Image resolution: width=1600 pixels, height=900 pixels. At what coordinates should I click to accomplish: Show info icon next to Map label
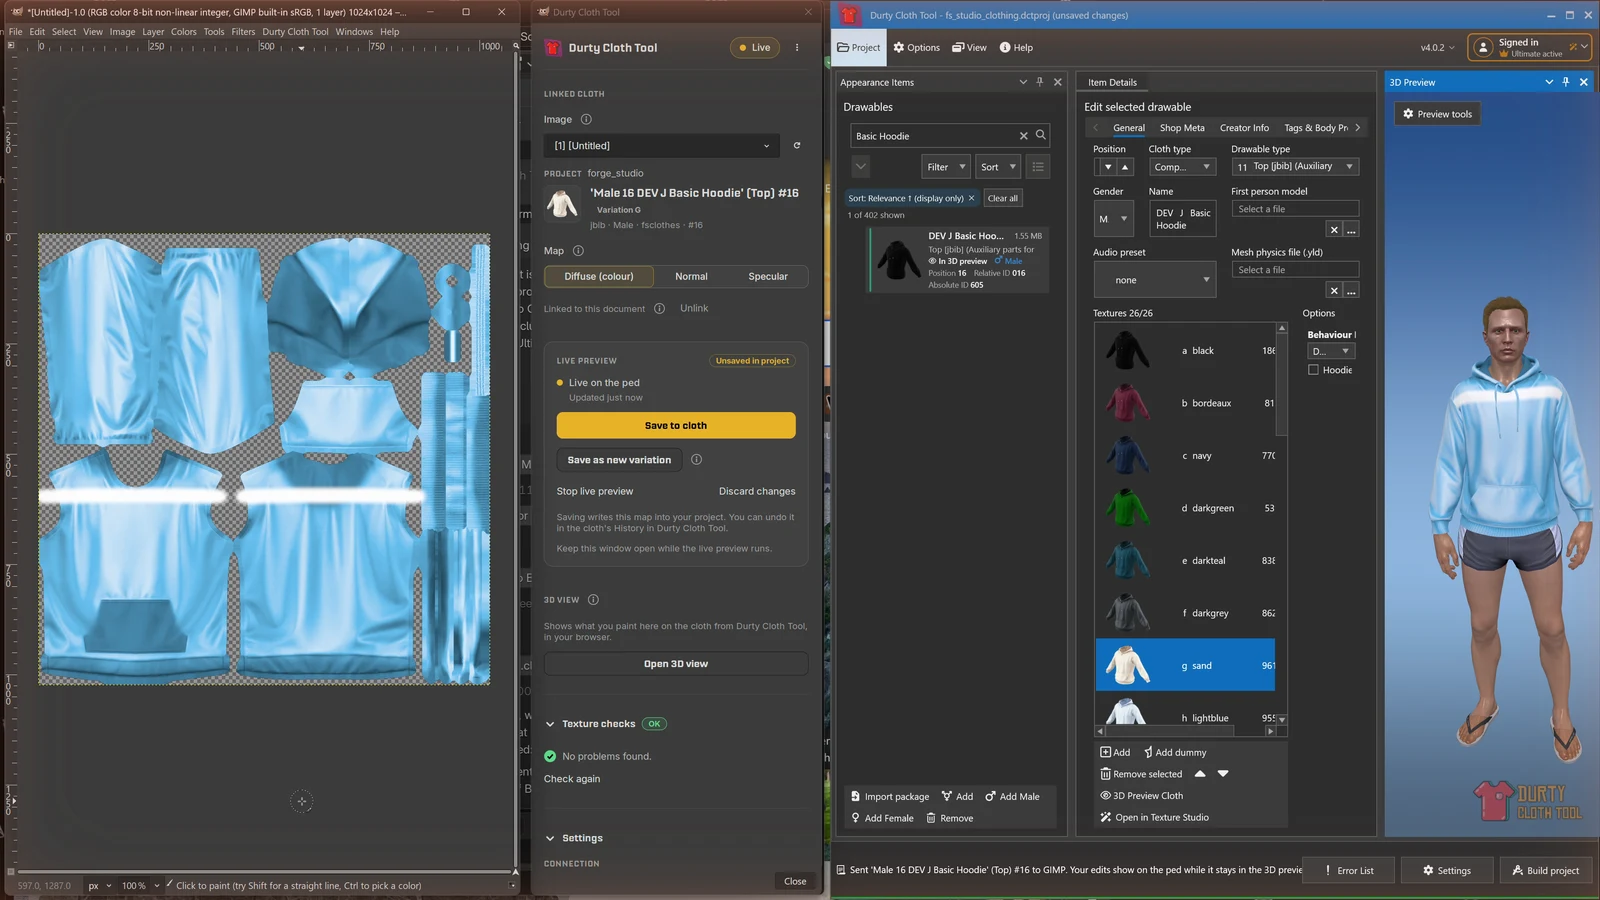click(578, 251)
